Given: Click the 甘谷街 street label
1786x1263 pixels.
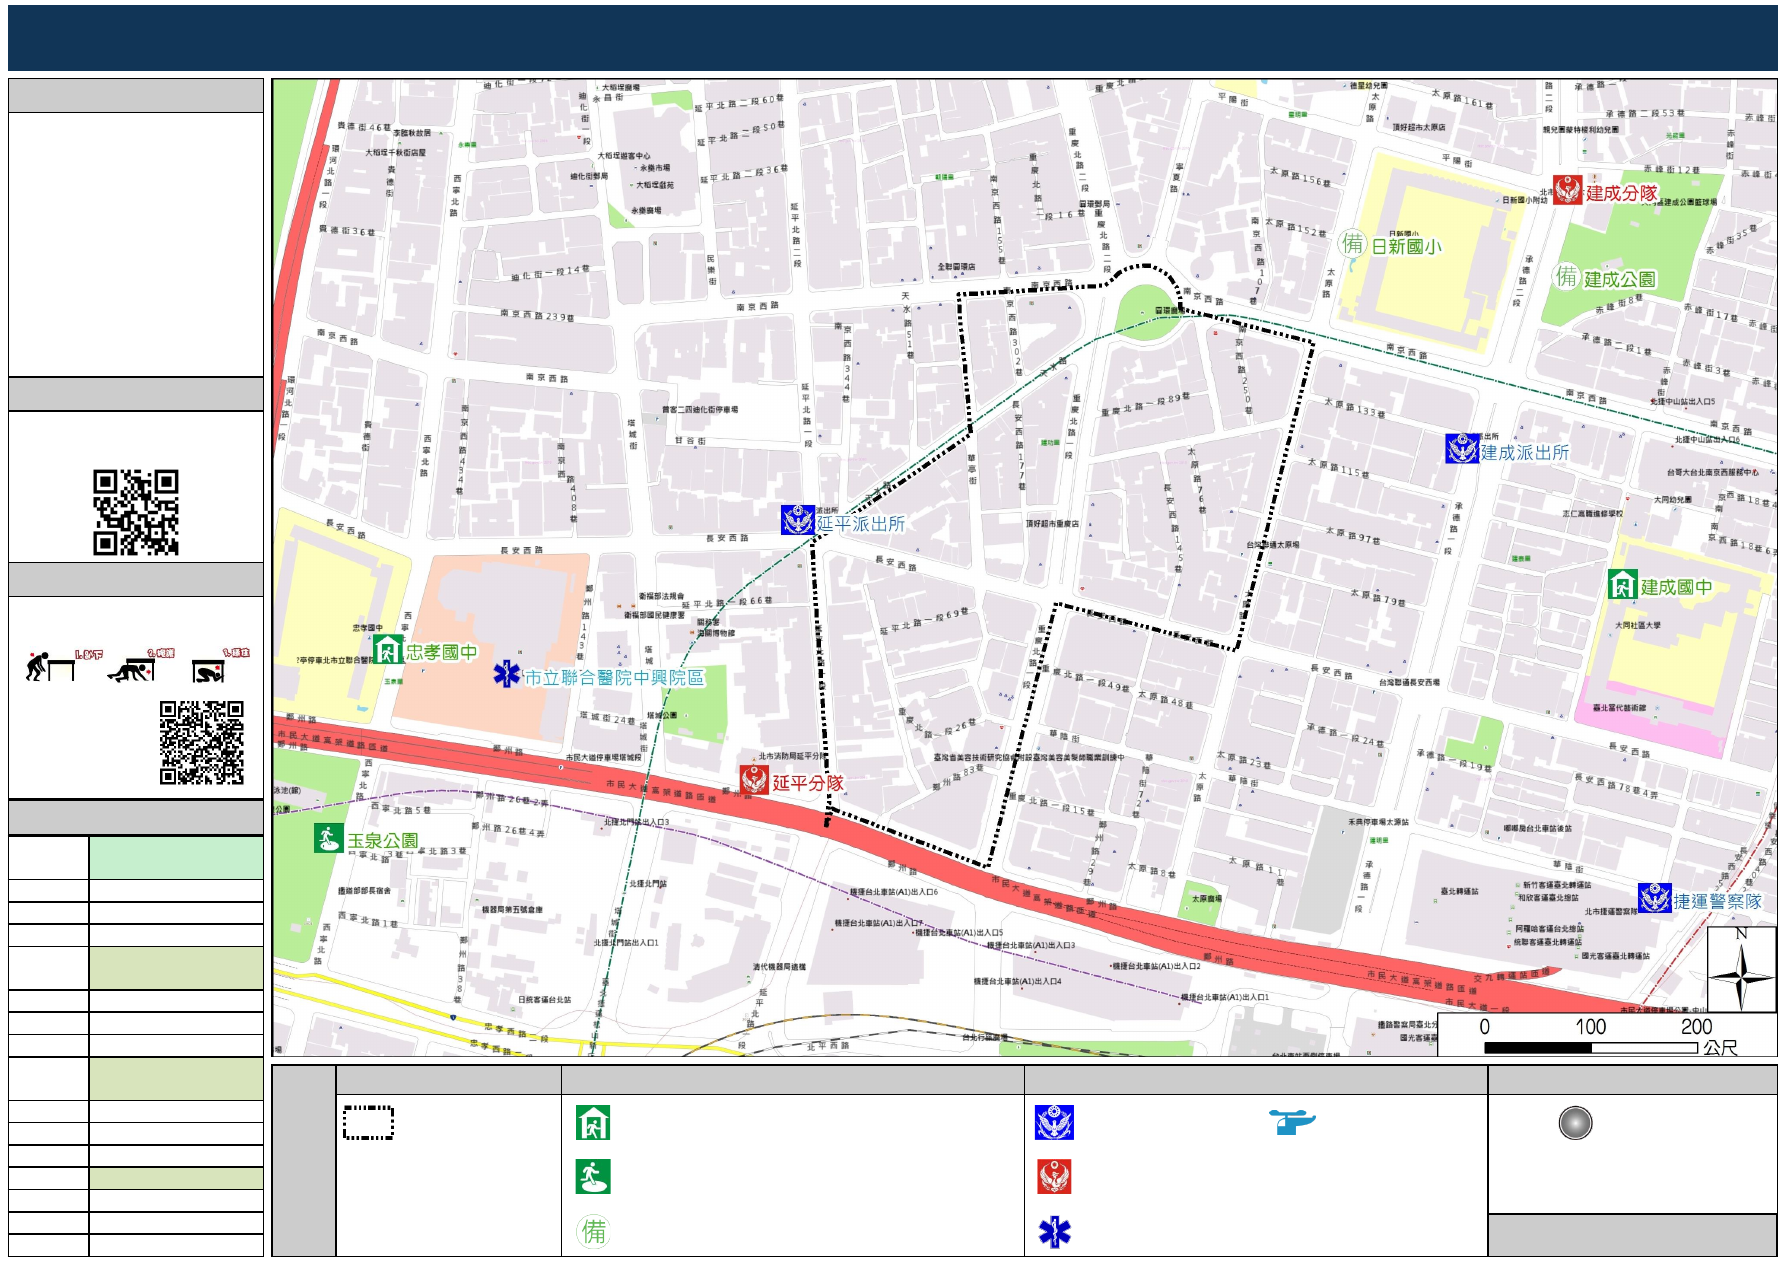Looking at the screenshot, I should tap(690, 440).
